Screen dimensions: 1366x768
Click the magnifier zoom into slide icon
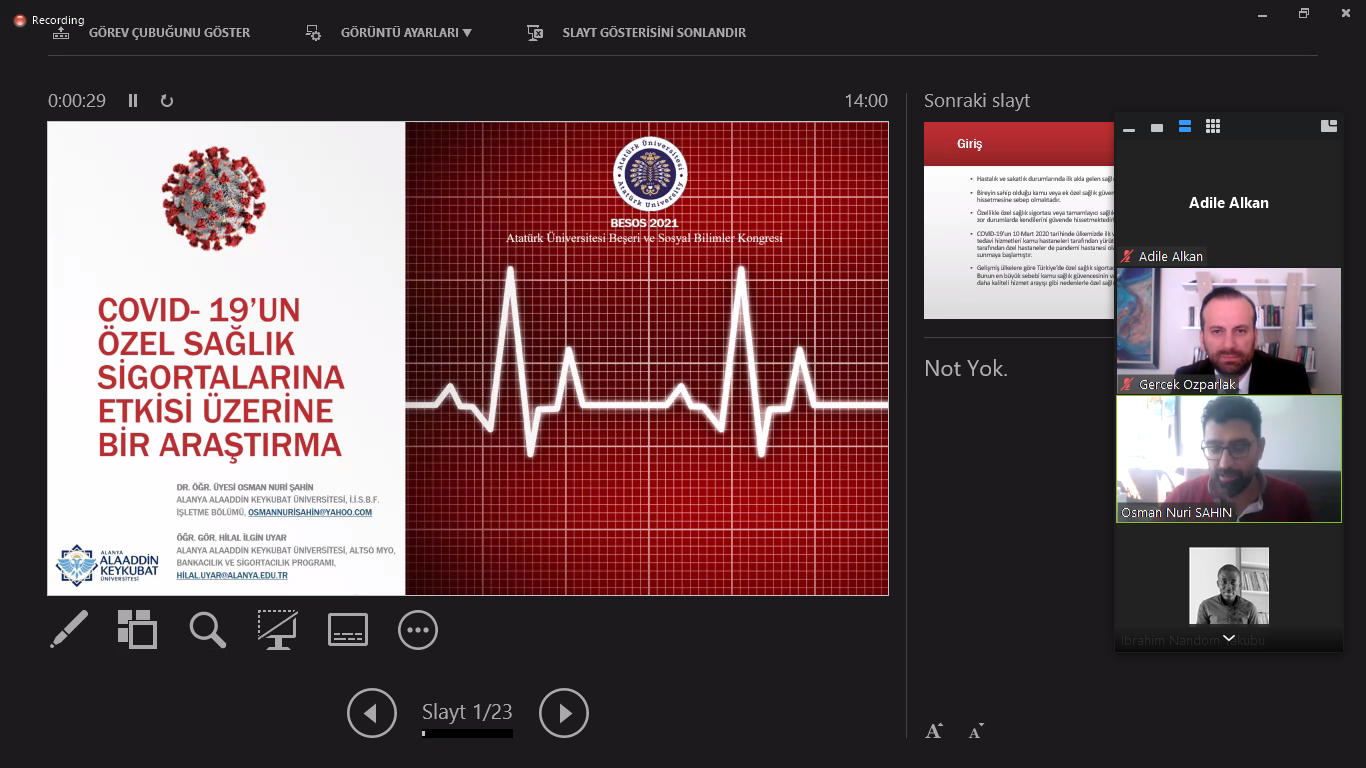[207, 630]
